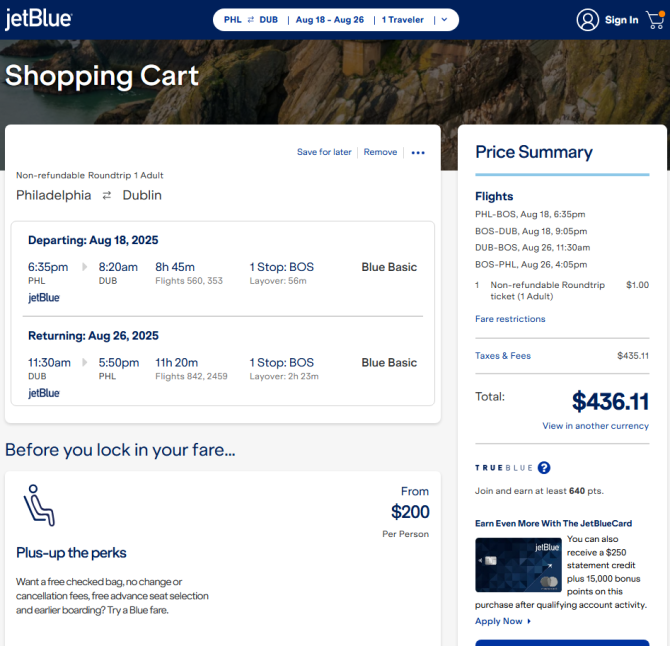Screen dimensions: 670x646
Task: Click the seat icon in perks card
Action: click(39, 505)
